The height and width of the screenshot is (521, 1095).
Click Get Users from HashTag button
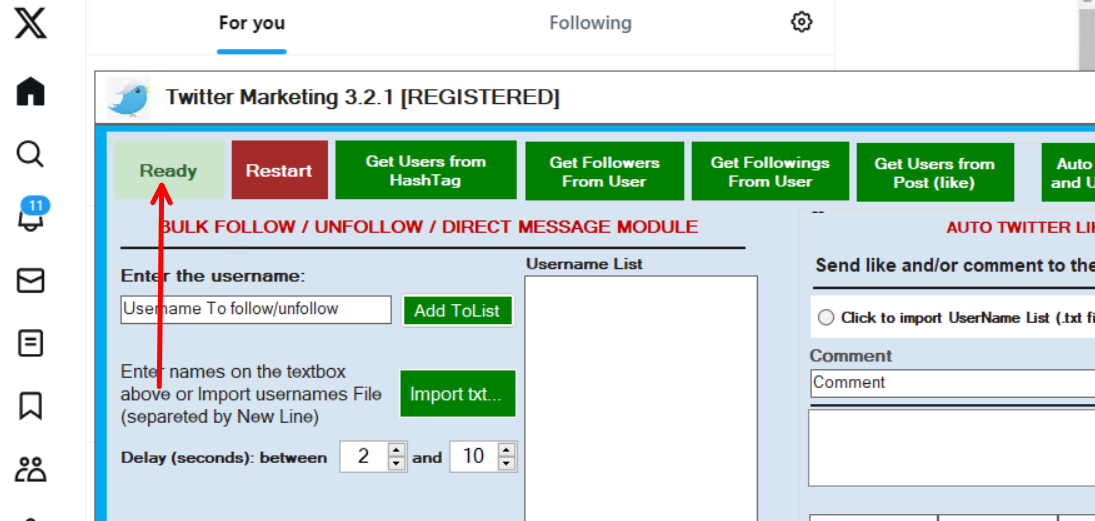click(x=425, y=170)
